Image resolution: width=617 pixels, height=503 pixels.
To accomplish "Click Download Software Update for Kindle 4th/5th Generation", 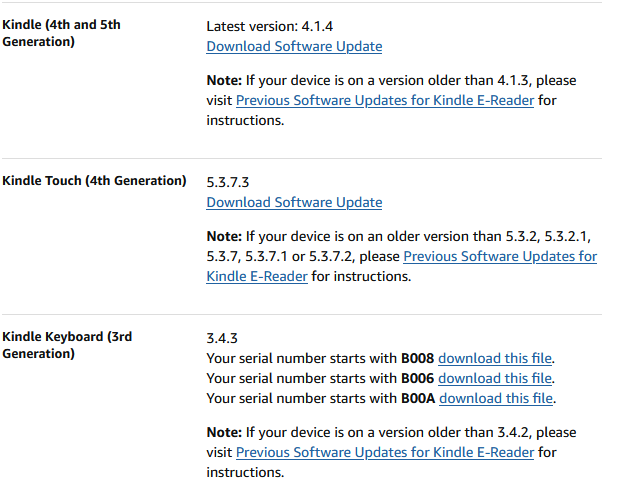I will click(294, 46).
